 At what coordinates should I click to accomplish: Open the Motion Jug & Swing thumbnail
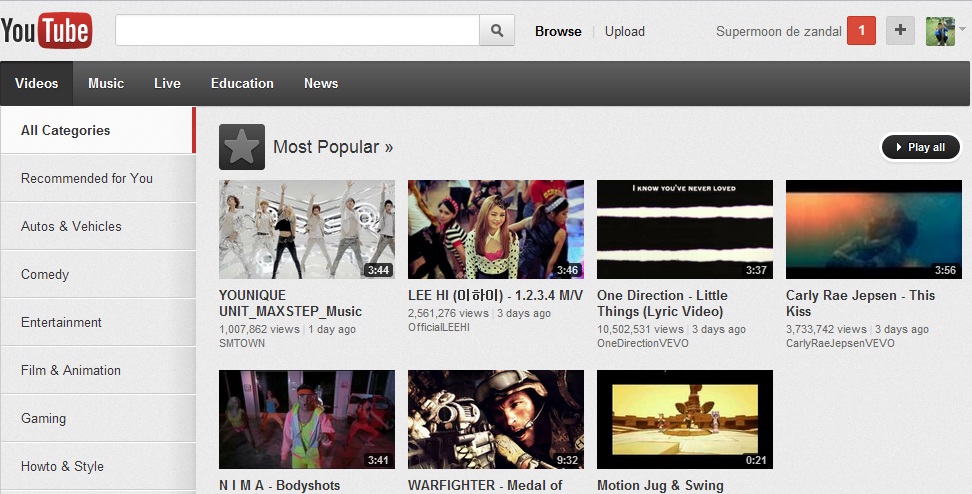tap(685, 420)
